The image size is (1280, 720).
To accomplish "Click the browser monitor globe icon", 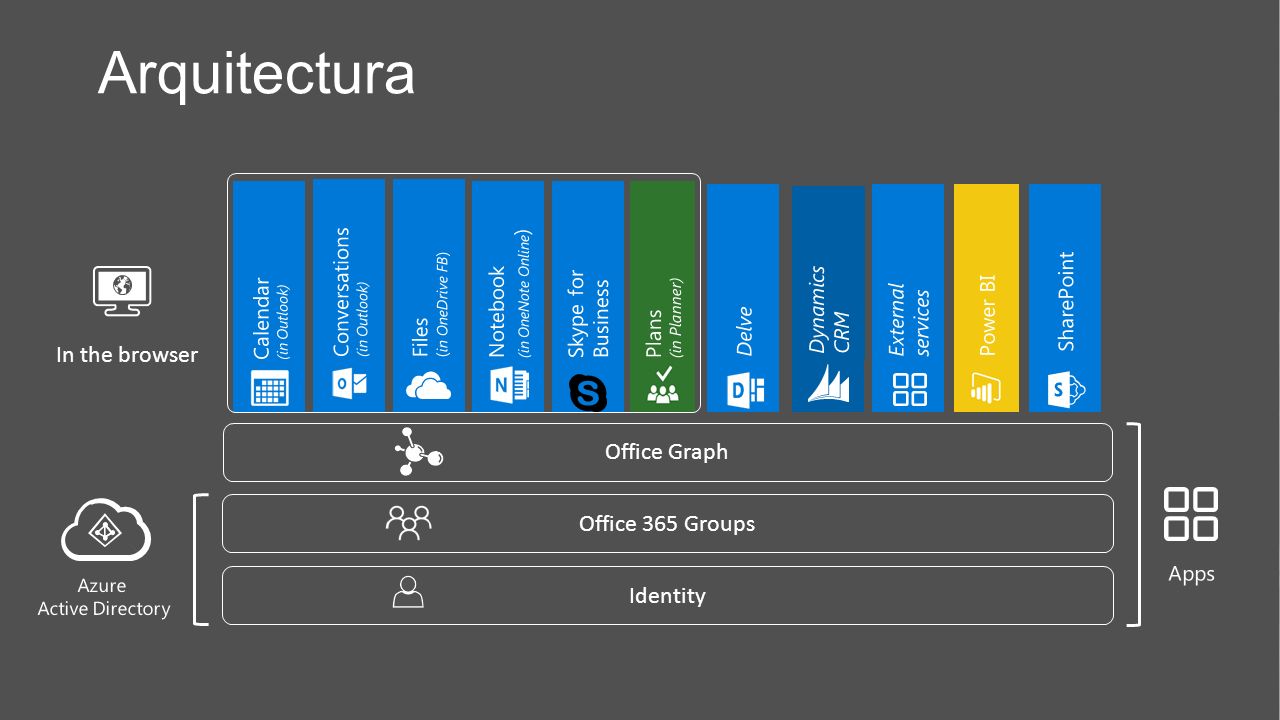I will coord(122,291).
